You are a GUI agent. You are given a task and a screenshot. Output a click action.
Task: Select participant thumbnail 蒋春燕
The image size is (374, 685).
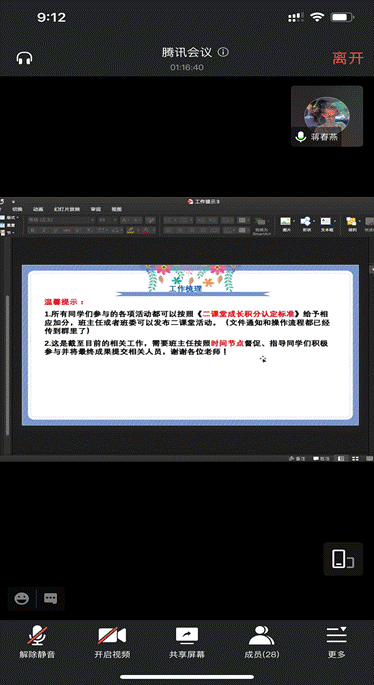tap(327, 116)
